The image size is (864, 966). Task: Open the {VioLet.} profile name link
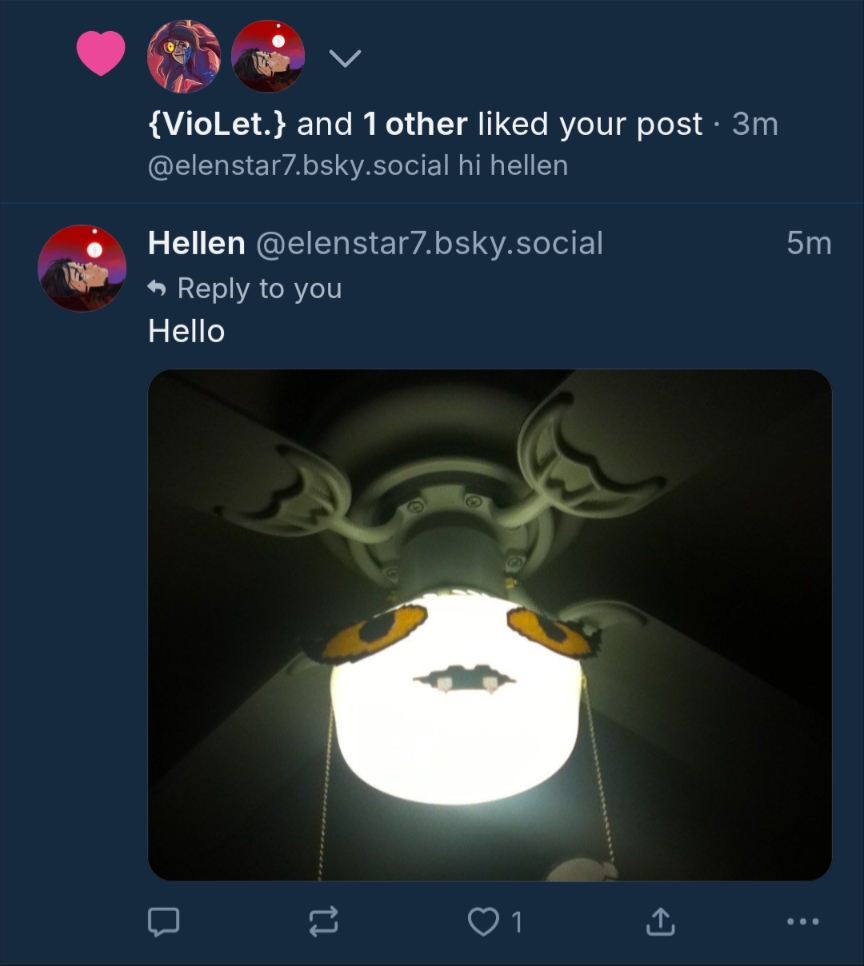pyautogui.click(x=218, y=124)
